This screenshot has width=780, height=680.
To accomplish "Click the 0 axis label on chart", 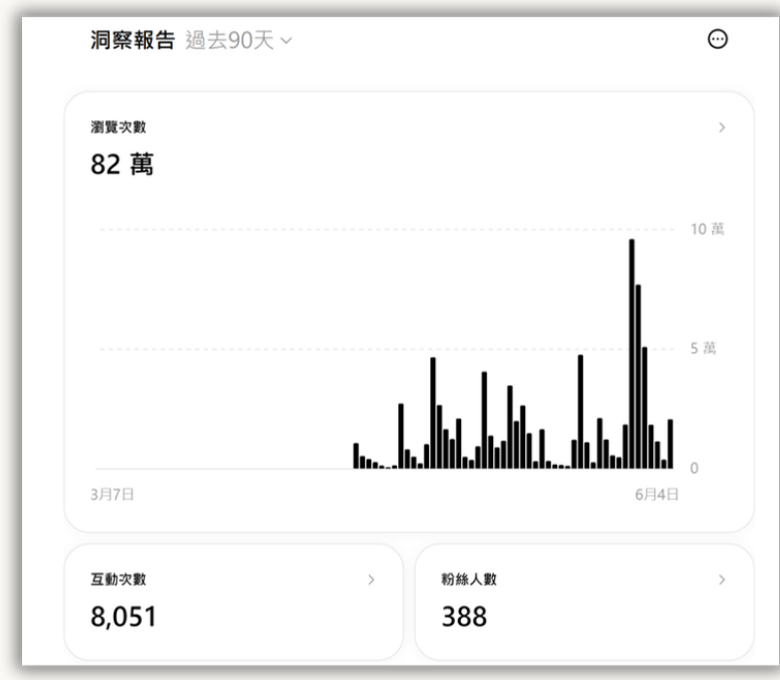I will [x=694, y=468].
